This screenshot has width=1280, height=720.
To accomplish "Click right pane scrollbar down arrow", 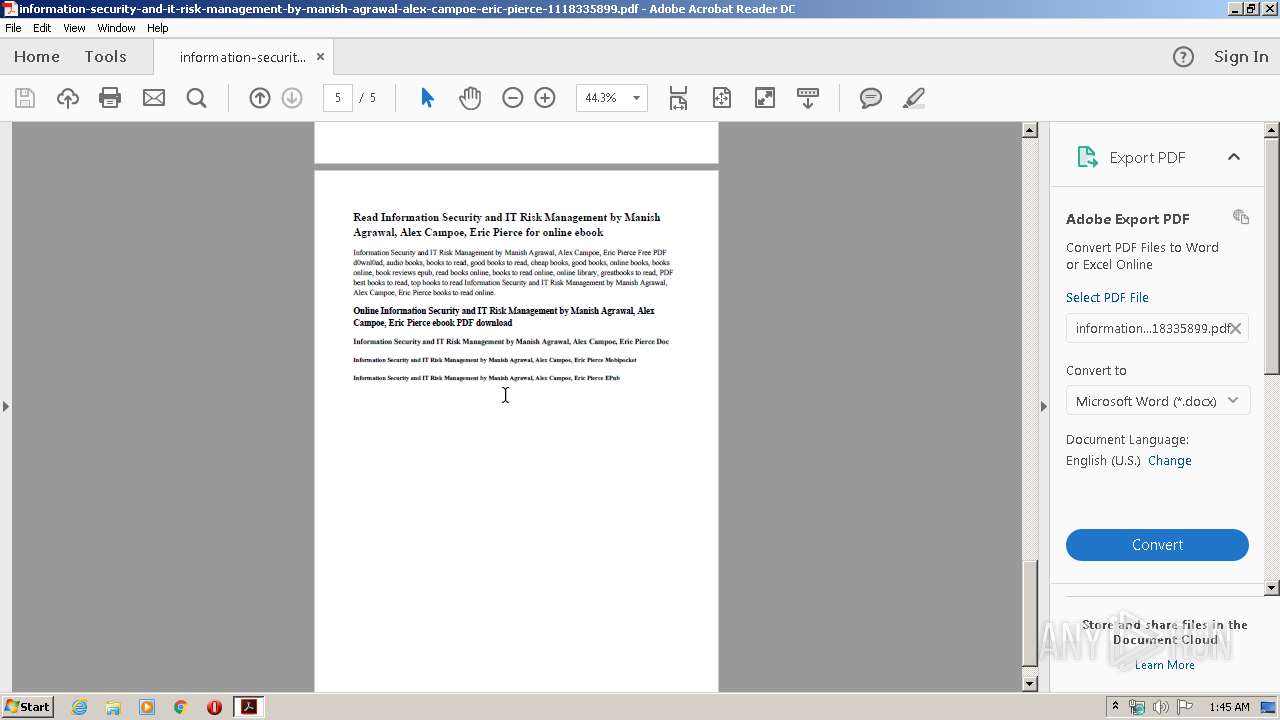I will [1272, 588].
